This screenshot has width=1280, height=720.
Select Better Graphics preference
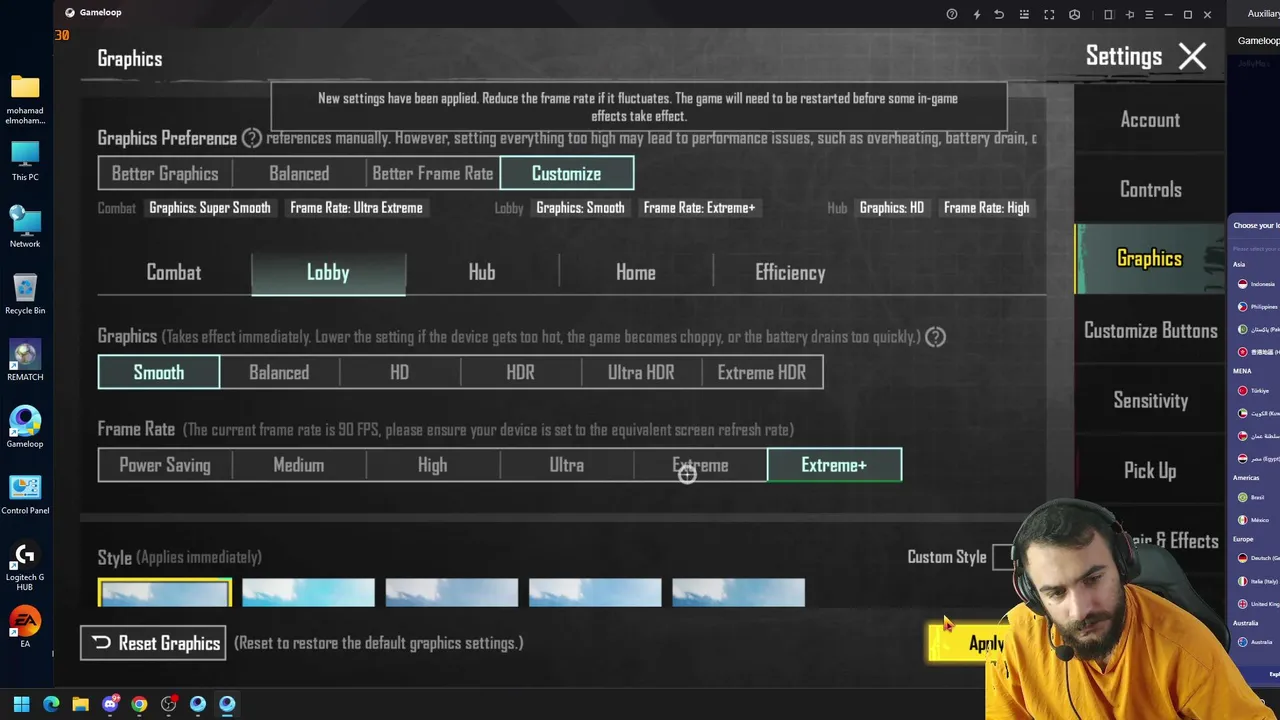165,173
